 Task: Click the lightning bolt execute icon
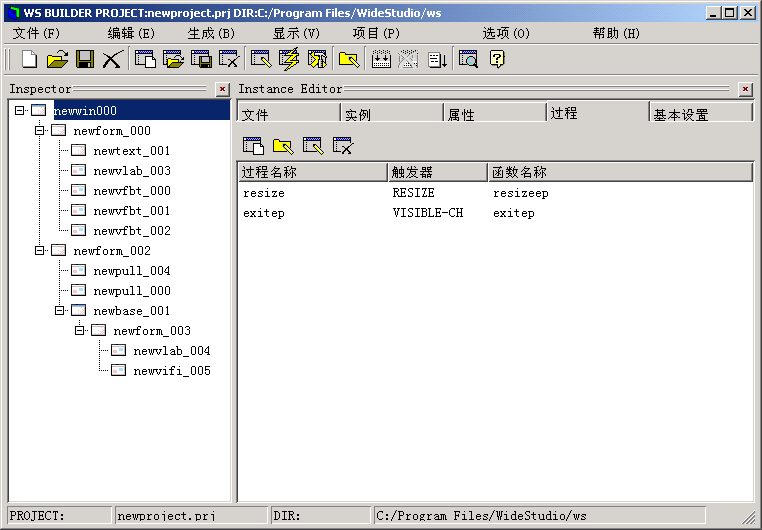point(289,59)
